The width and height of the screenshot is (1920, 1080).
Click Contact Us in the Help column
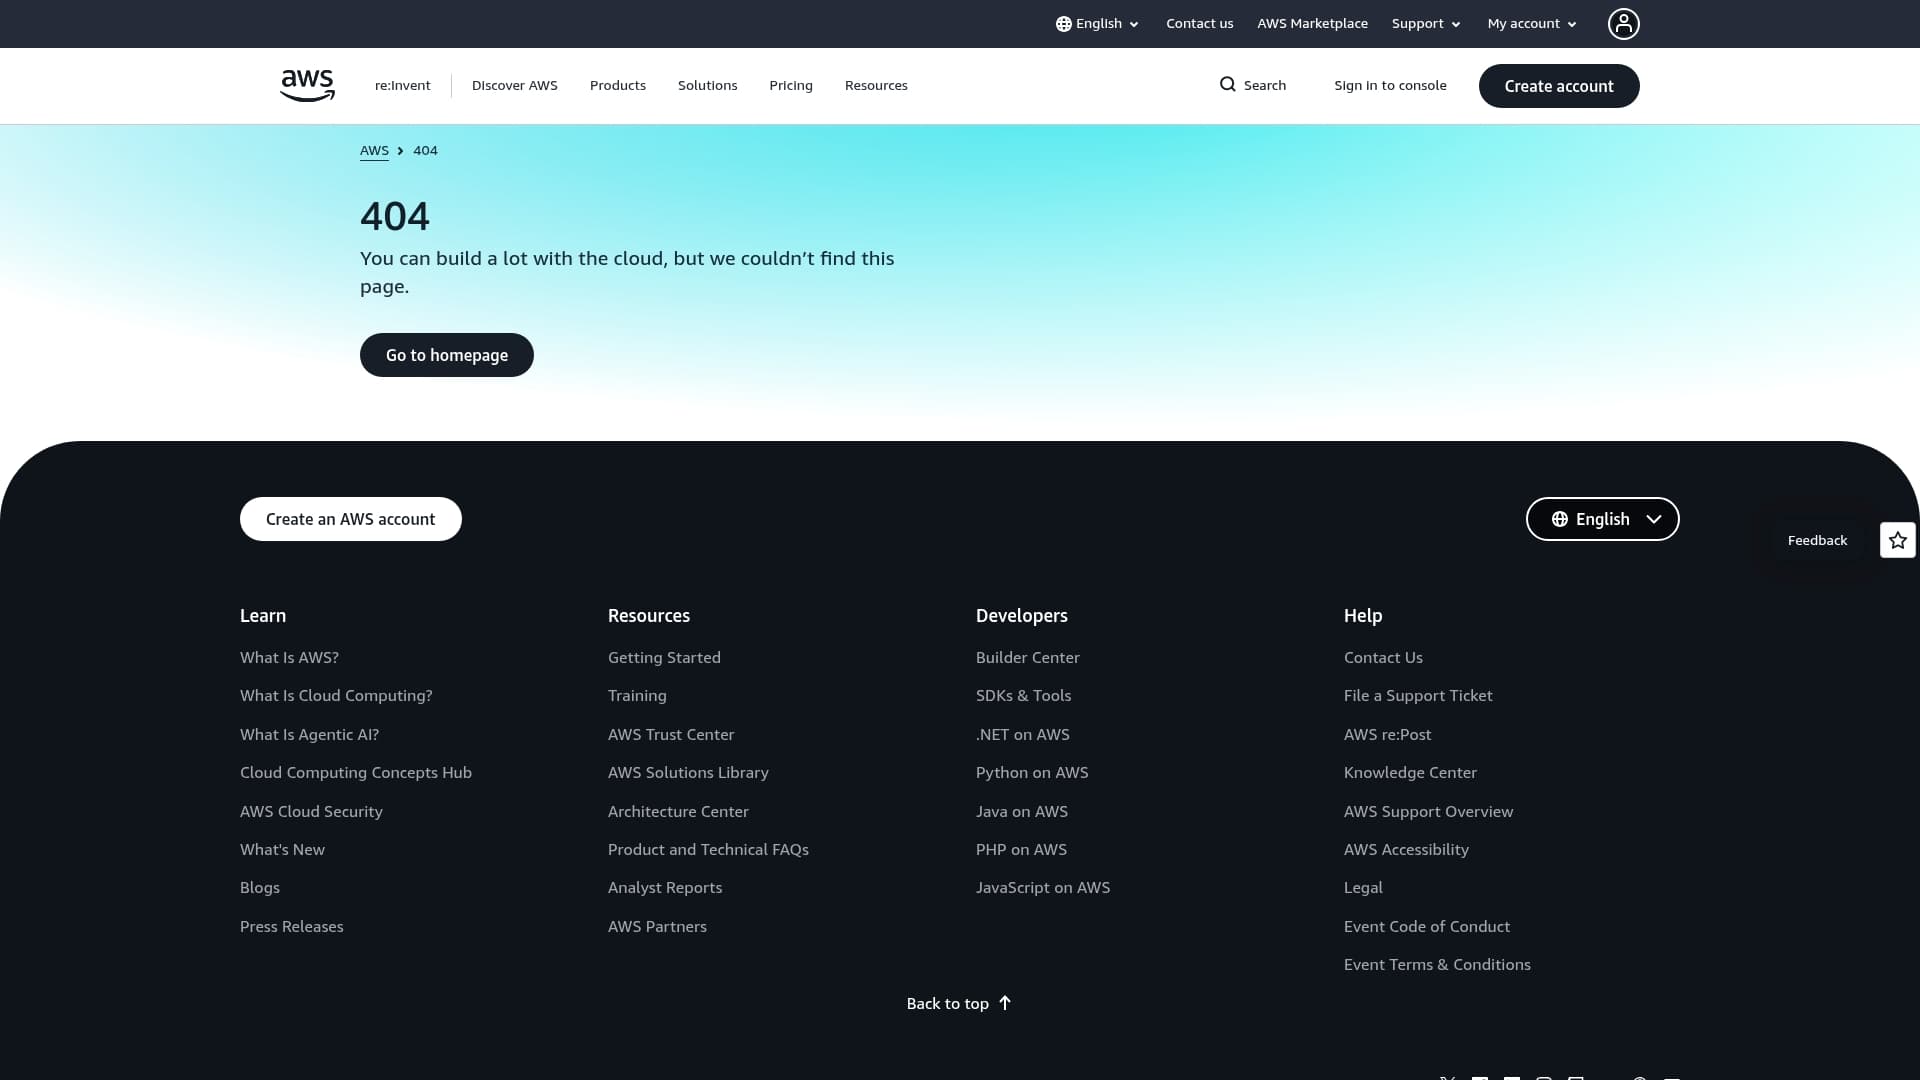coord(1383,657)
